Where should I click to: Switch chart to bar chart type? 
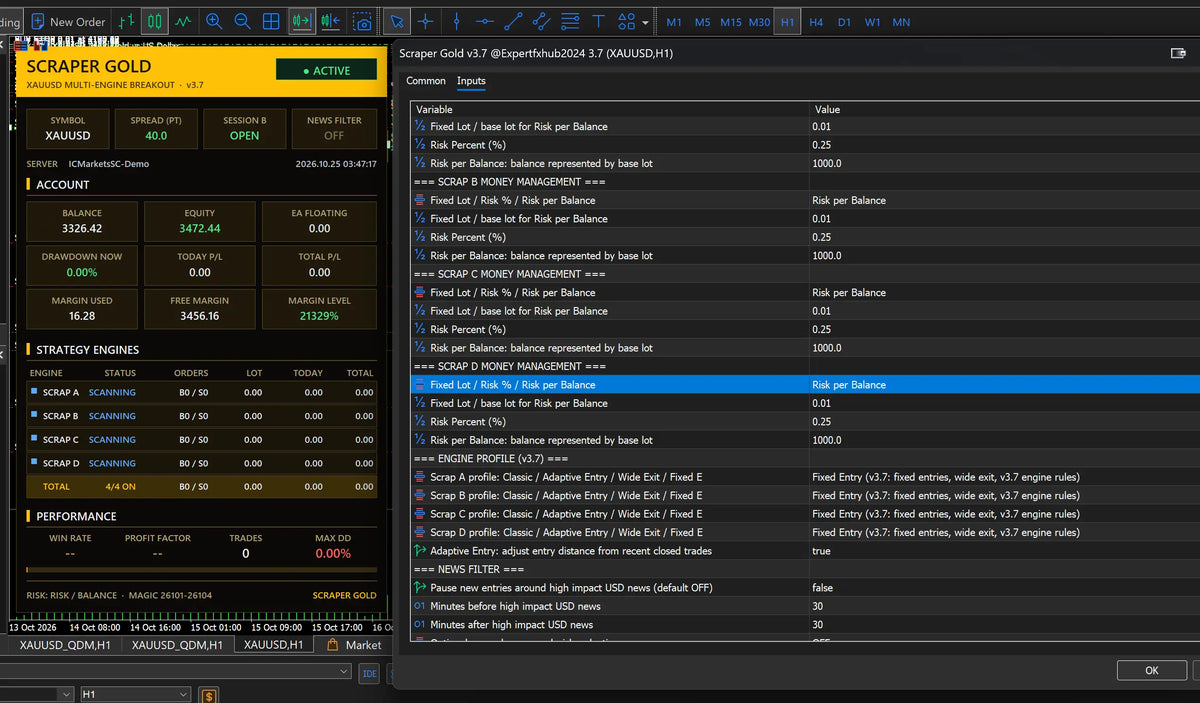tap(126, 21)
